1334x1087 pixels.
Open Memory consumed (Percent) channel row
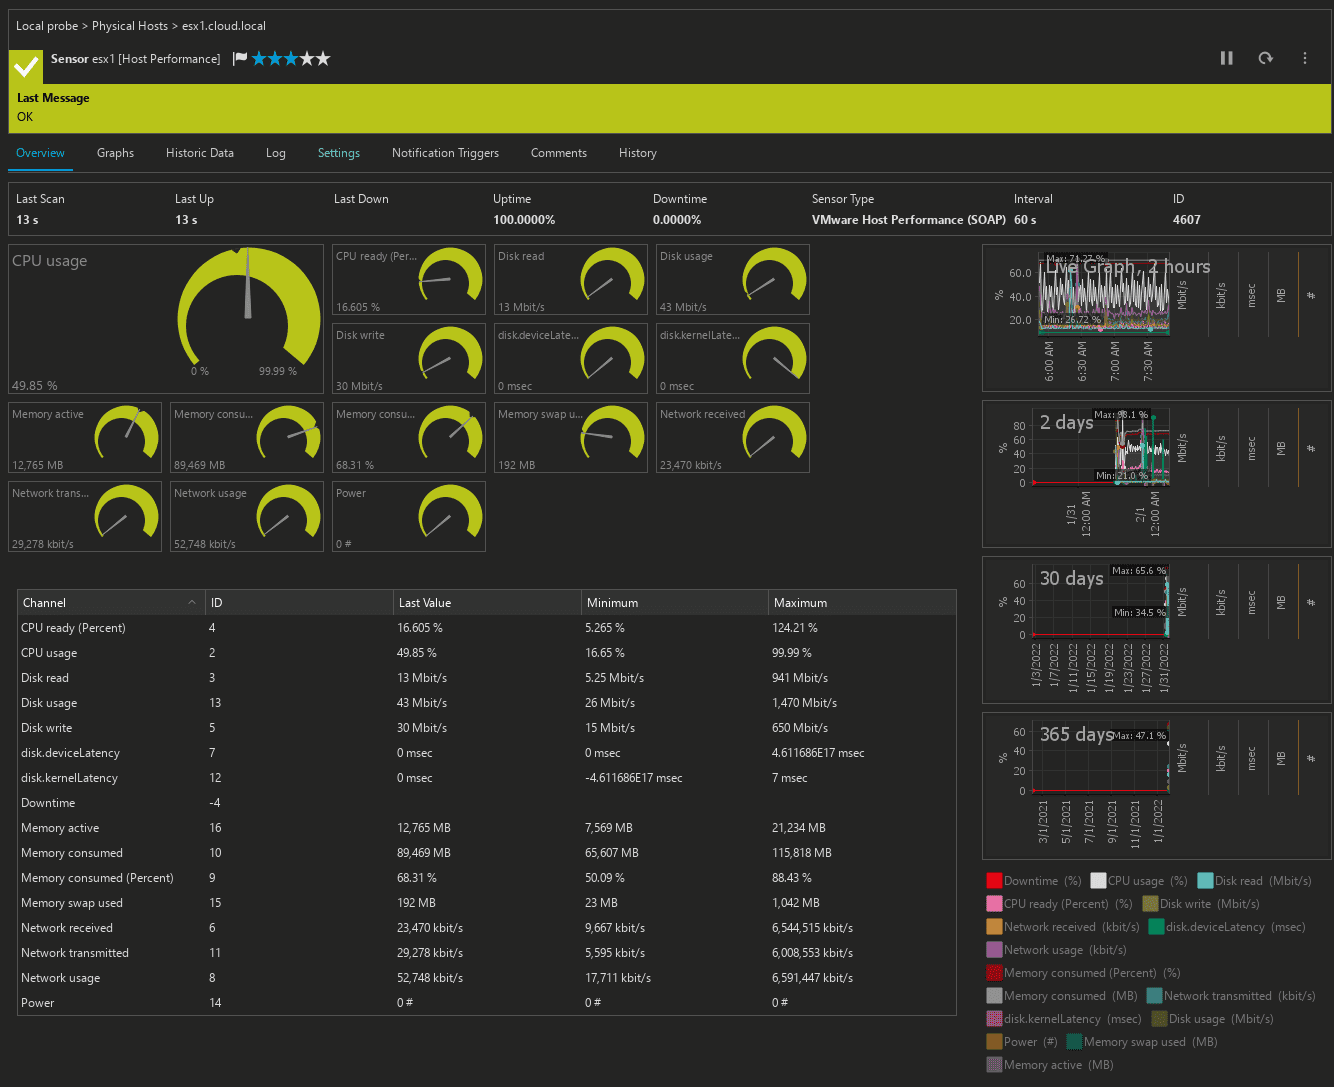click(x=97, y=878)
